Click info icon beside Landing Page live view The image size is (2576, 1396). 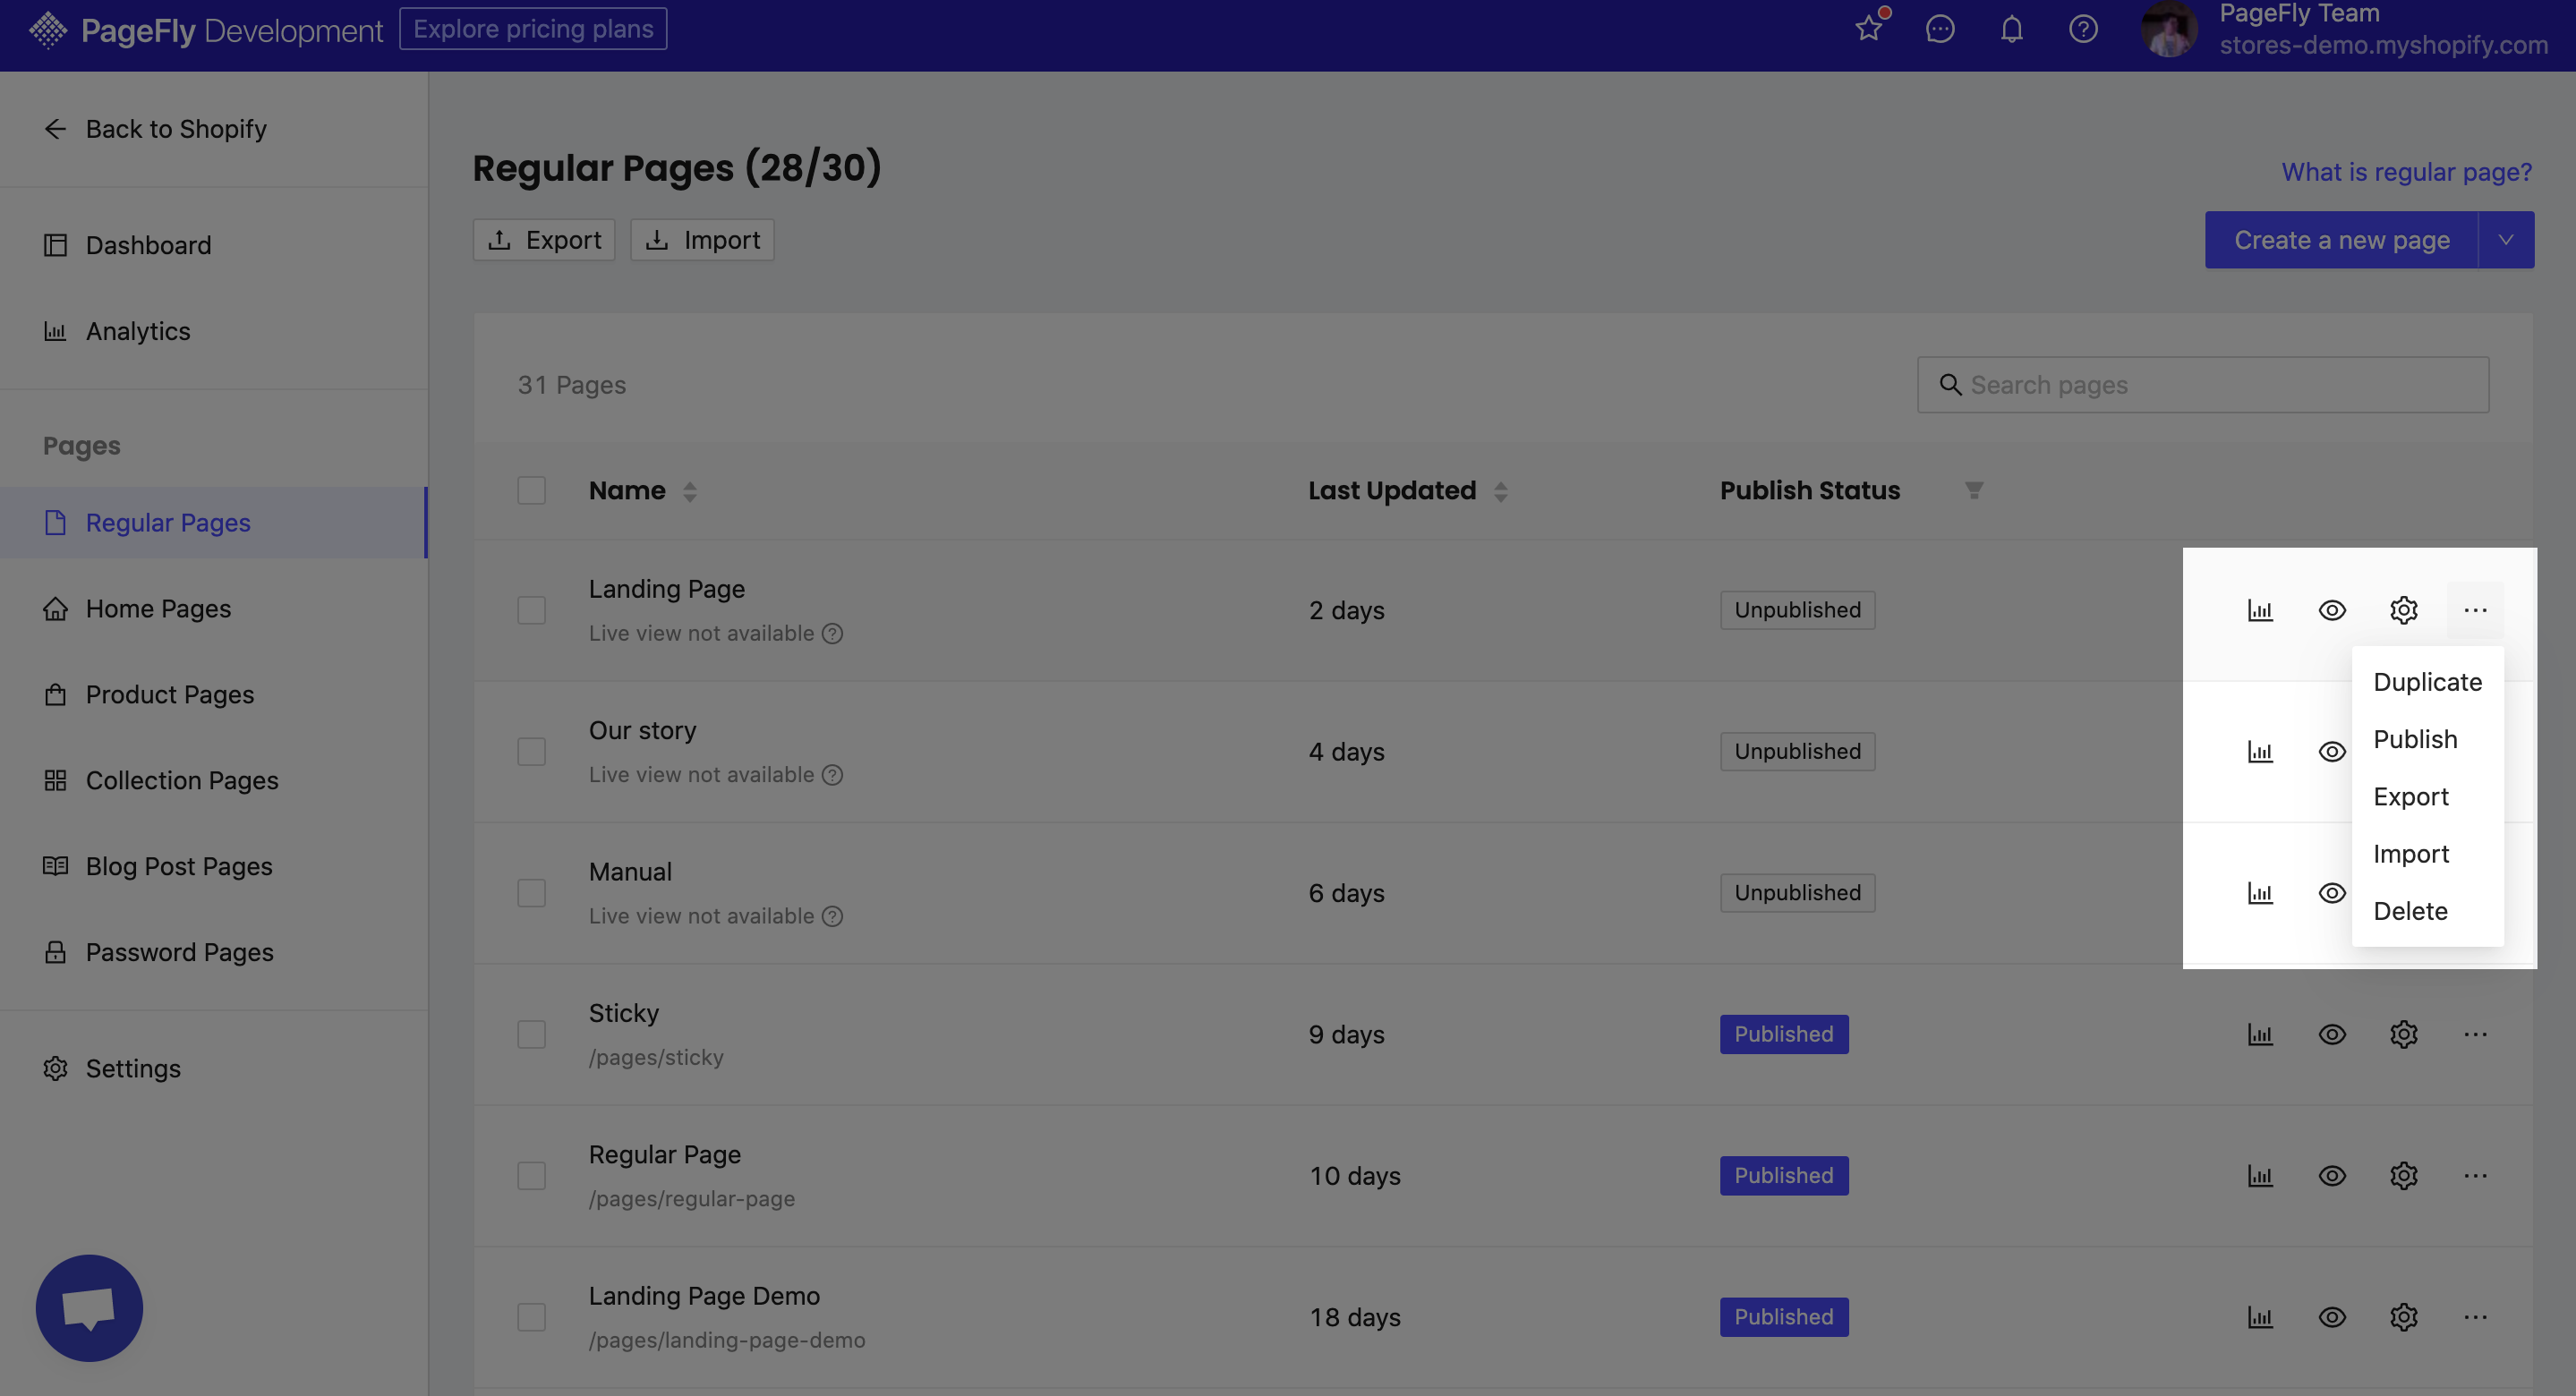click(832, 634)
